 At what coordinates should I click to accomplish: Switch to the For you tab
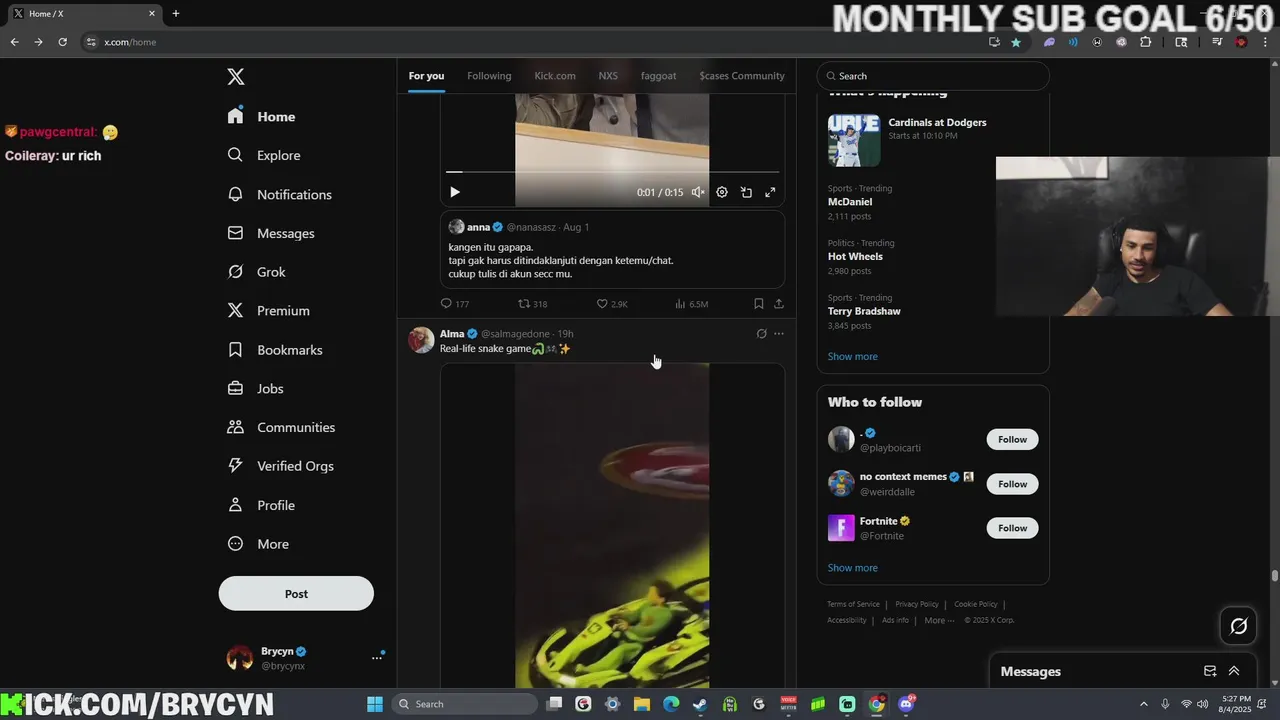coord(426,76)
